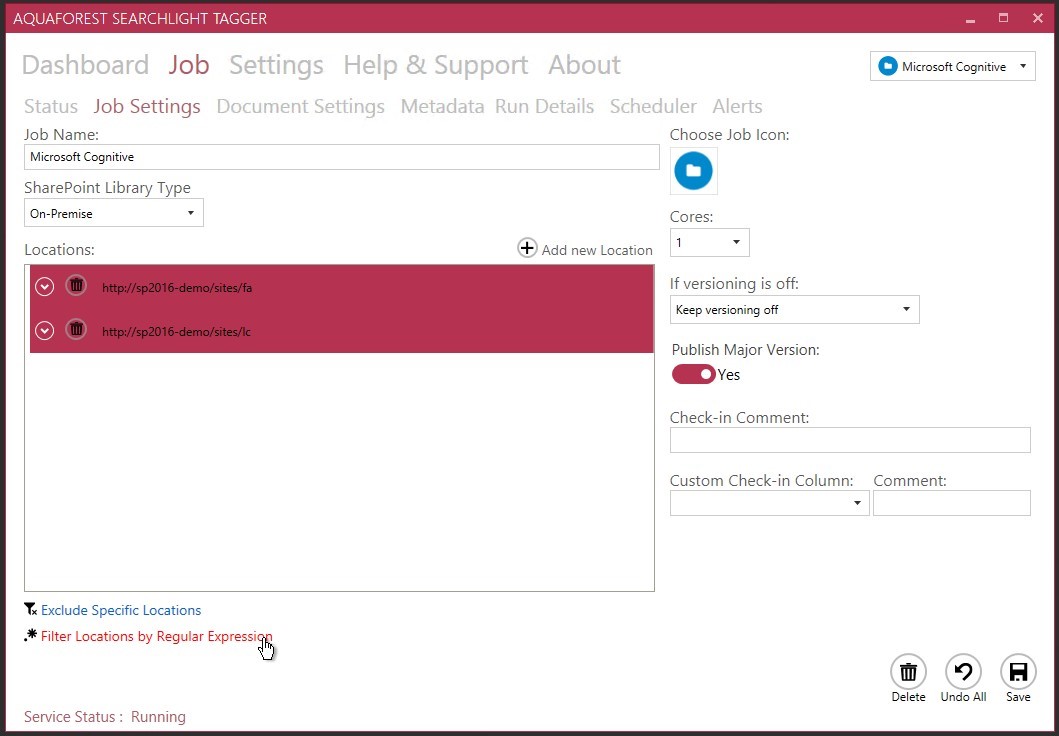
Task: Click the Add new Location plus icon
Action: pos(527,248)
